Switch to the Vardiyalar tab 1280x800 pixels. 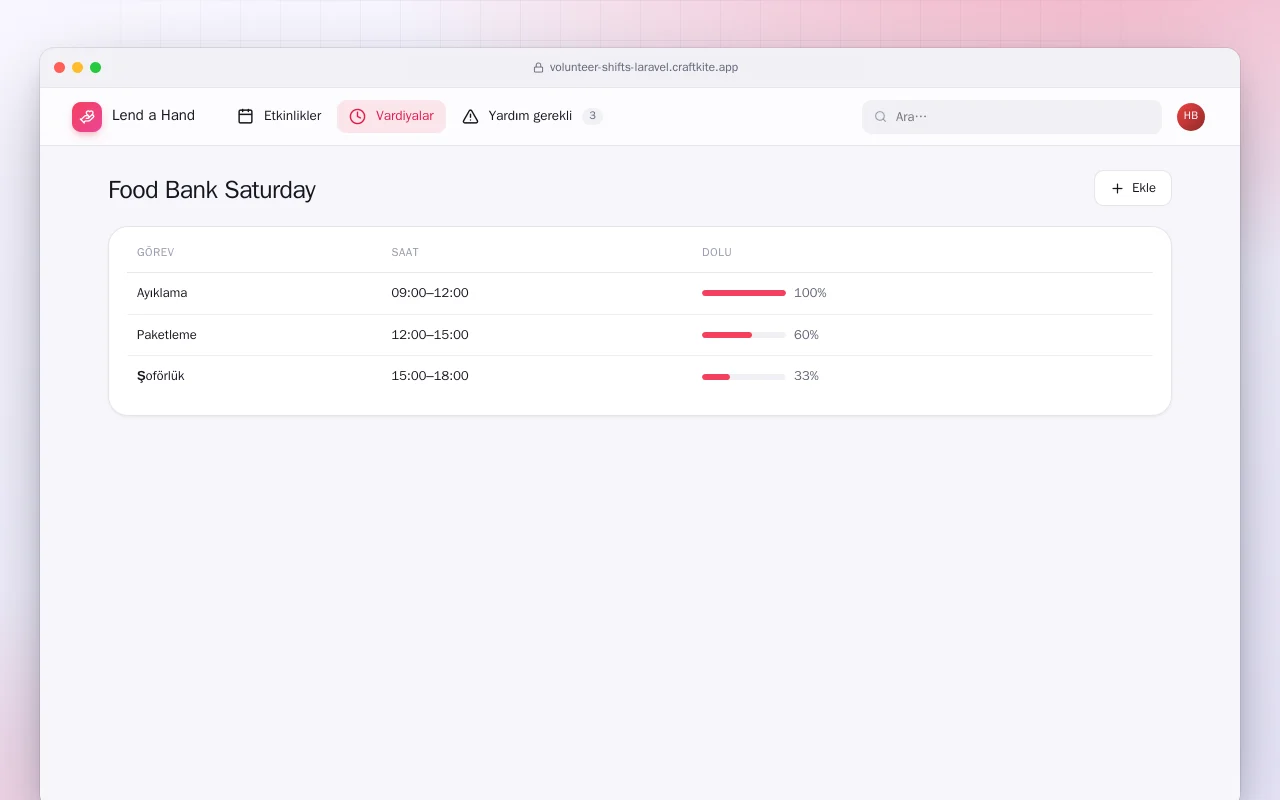point(391,116)
